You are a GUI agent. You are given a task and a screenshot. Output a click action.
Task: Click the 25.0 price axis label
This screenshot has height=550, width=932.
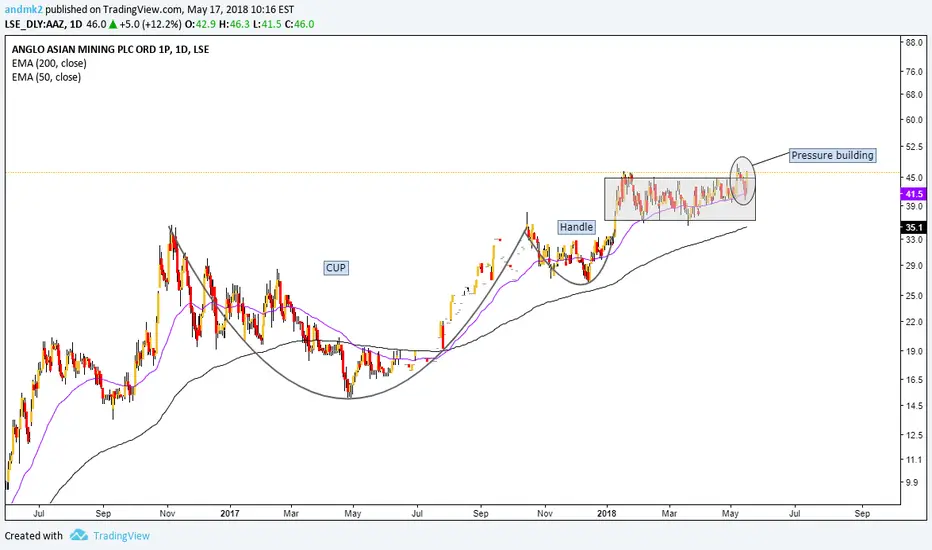pos(914,296)
